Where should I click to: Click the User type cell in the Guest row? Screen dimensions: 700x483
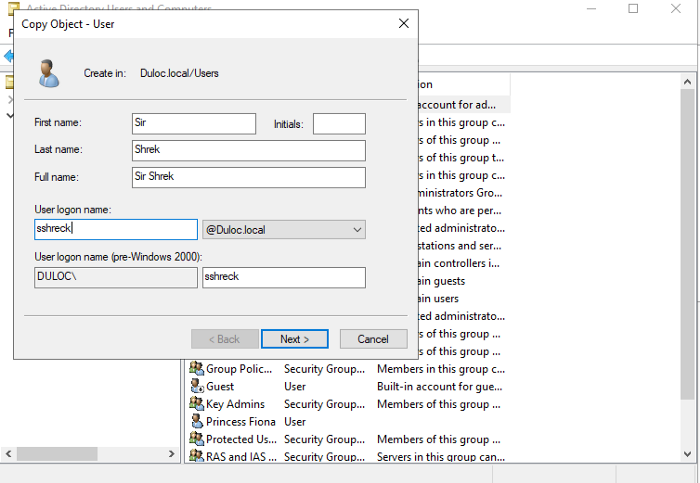[x=295, y=387]
